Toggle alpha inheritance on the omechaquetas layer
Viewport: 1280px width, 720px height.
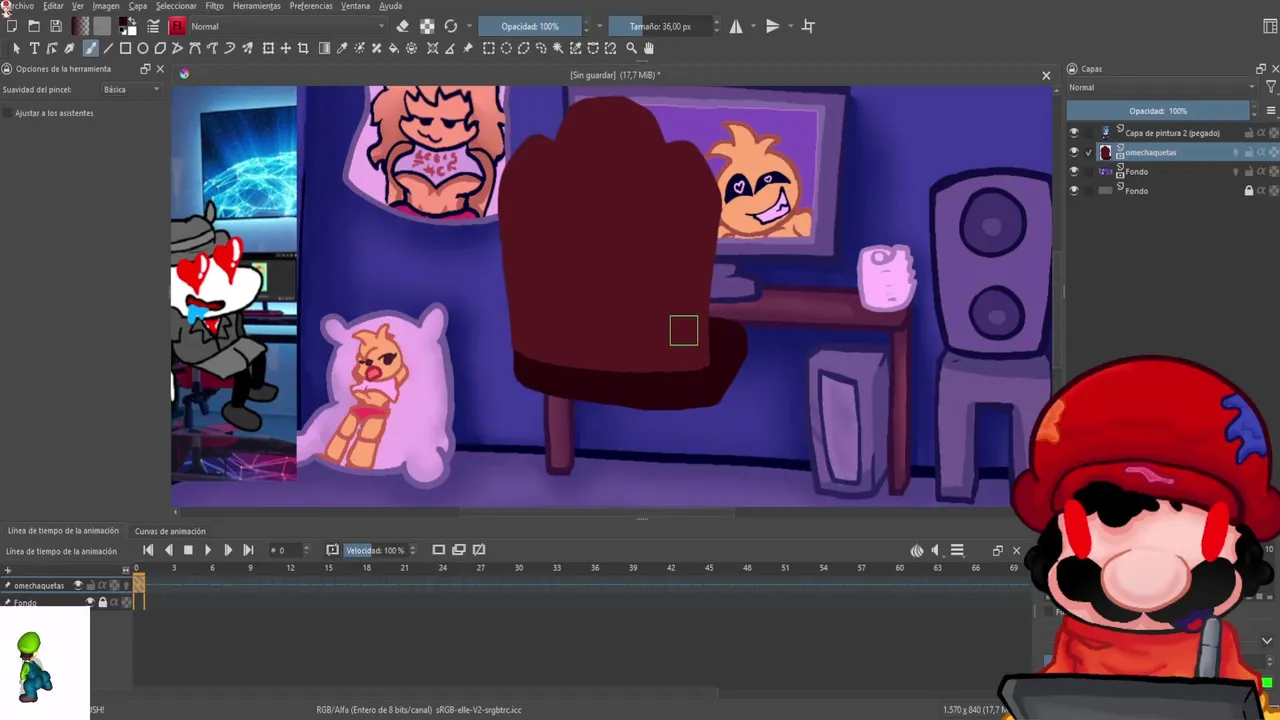click(x=1261, y=152)
